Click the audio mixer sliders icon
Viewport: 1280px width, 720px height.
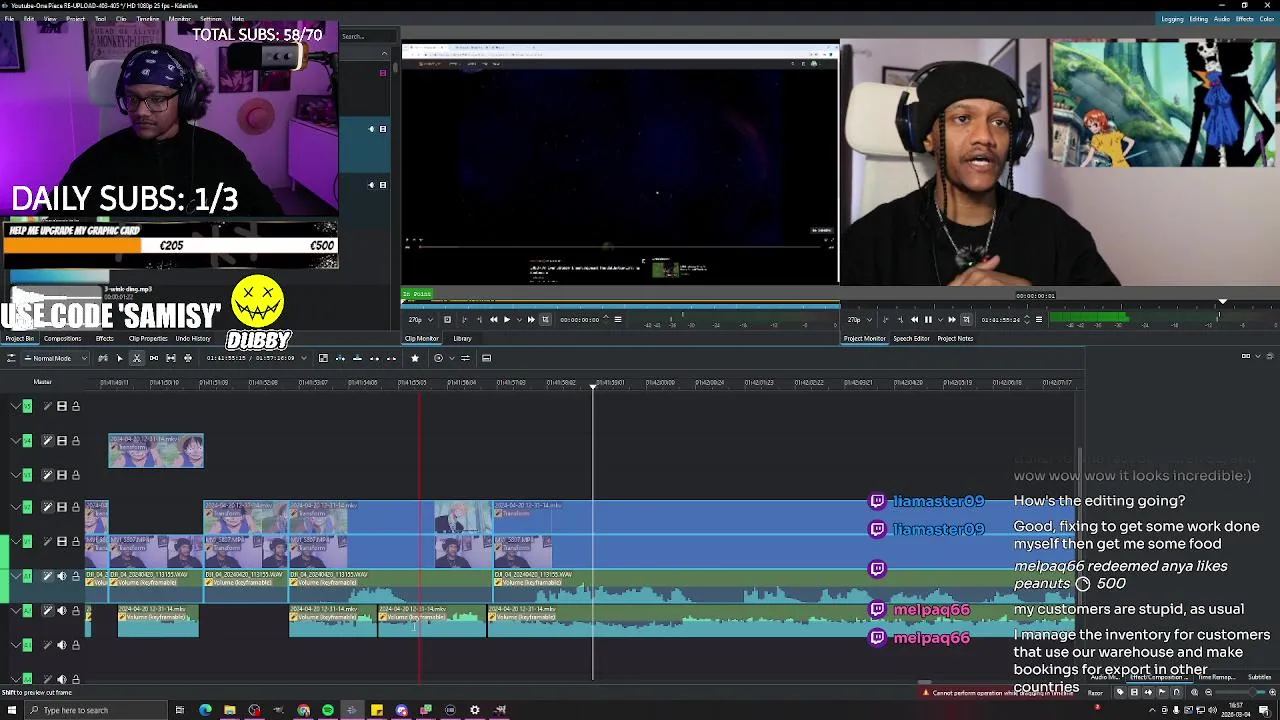coord(465,358)
